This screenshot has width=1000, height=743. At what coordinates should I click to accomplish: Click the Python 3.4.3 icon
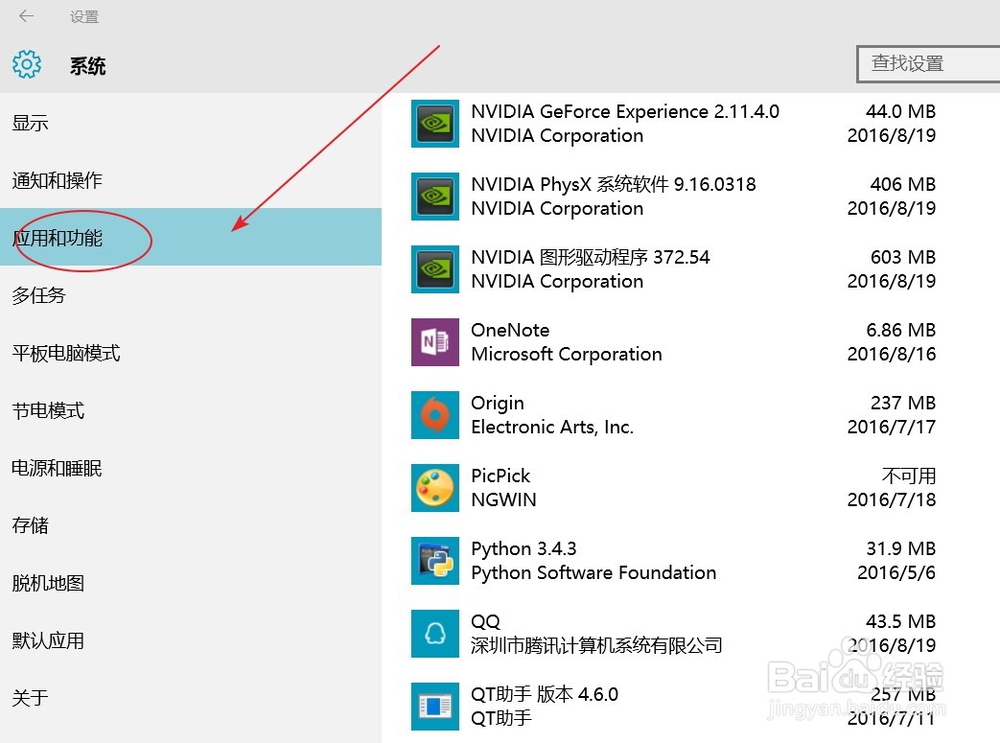coord(435,561)
